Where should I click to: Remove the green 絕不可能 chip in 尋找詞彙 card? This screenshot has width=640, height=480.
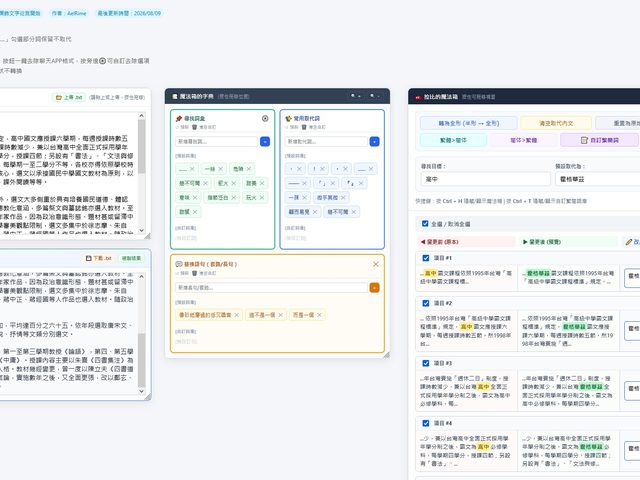206,183
